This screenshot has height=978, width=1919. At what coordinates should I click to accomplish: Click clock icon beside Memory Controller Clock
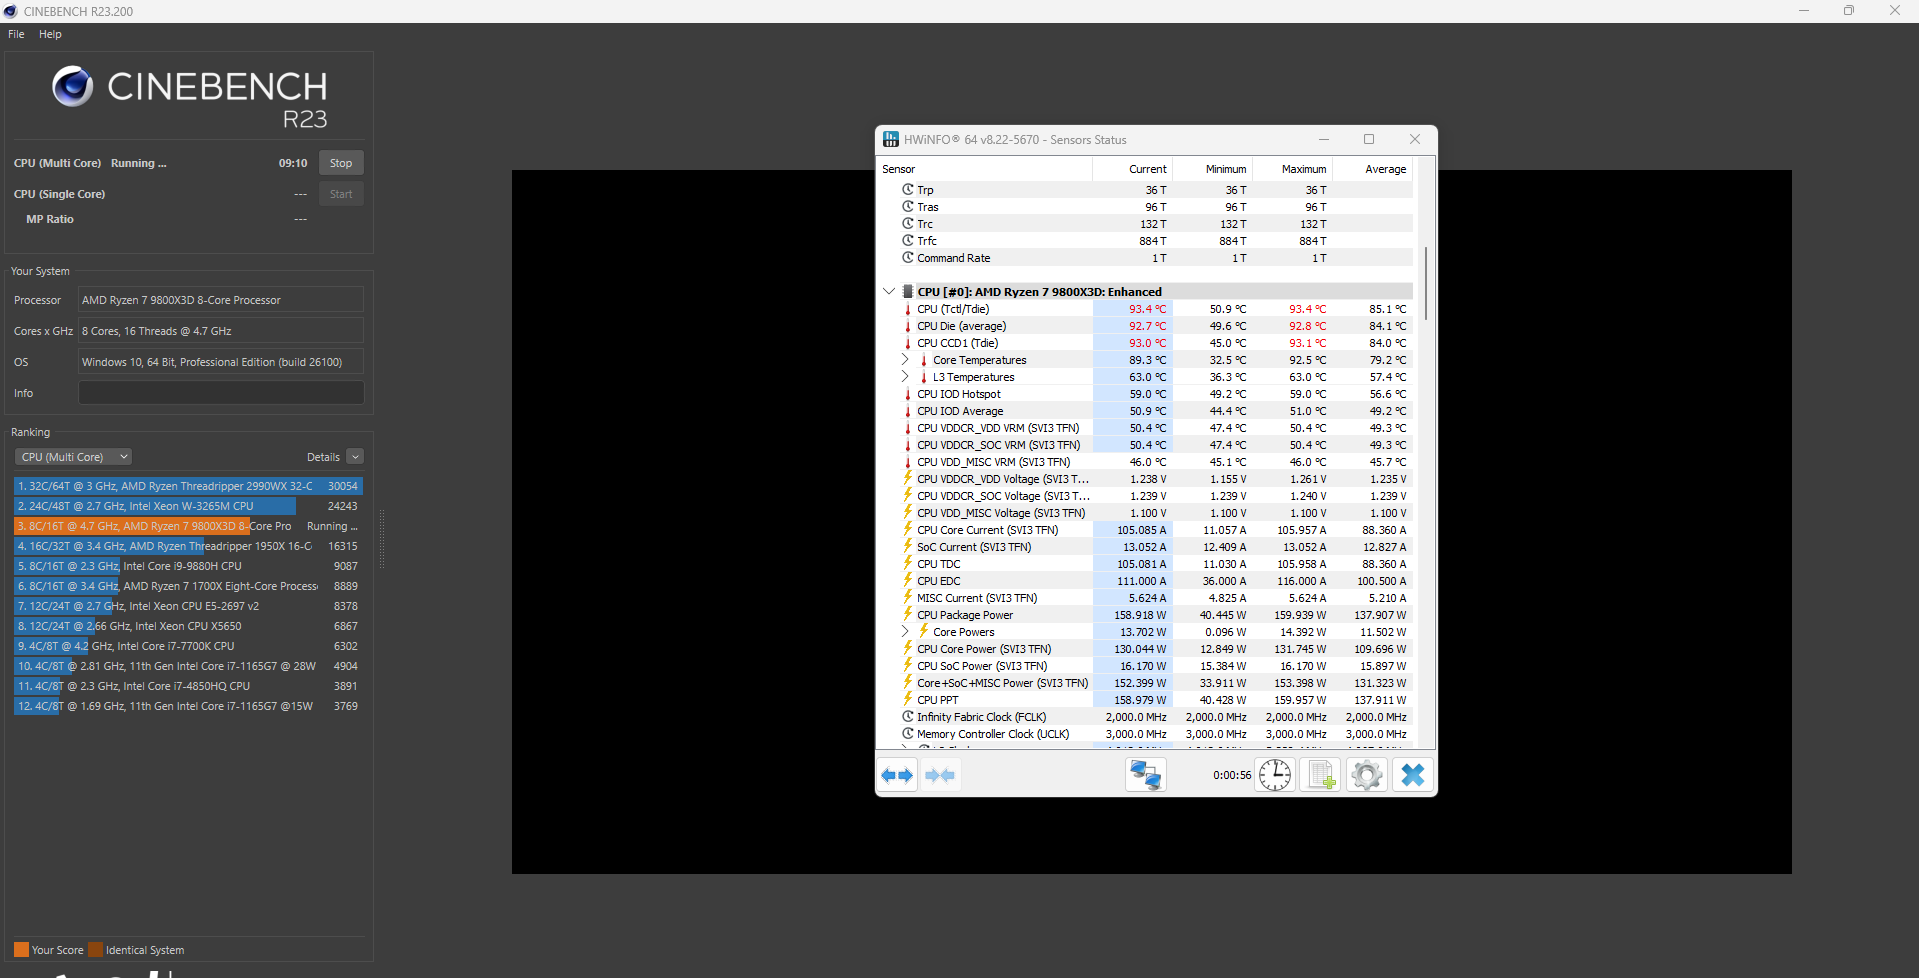coord(908,734)
